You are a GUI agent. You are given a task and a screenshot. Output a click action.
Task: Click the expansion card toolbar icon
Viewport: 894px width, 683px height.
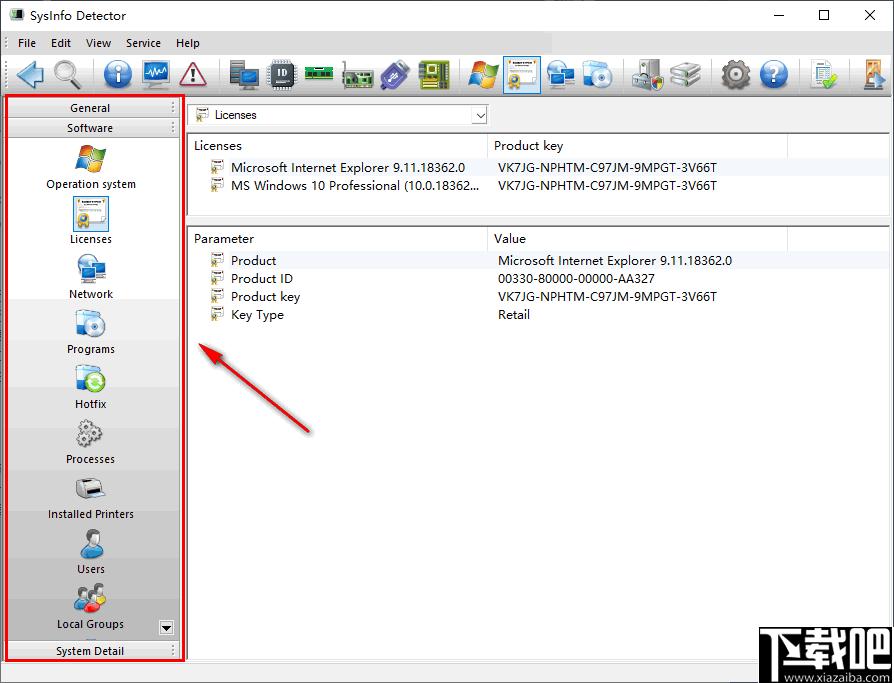(357, 75)
